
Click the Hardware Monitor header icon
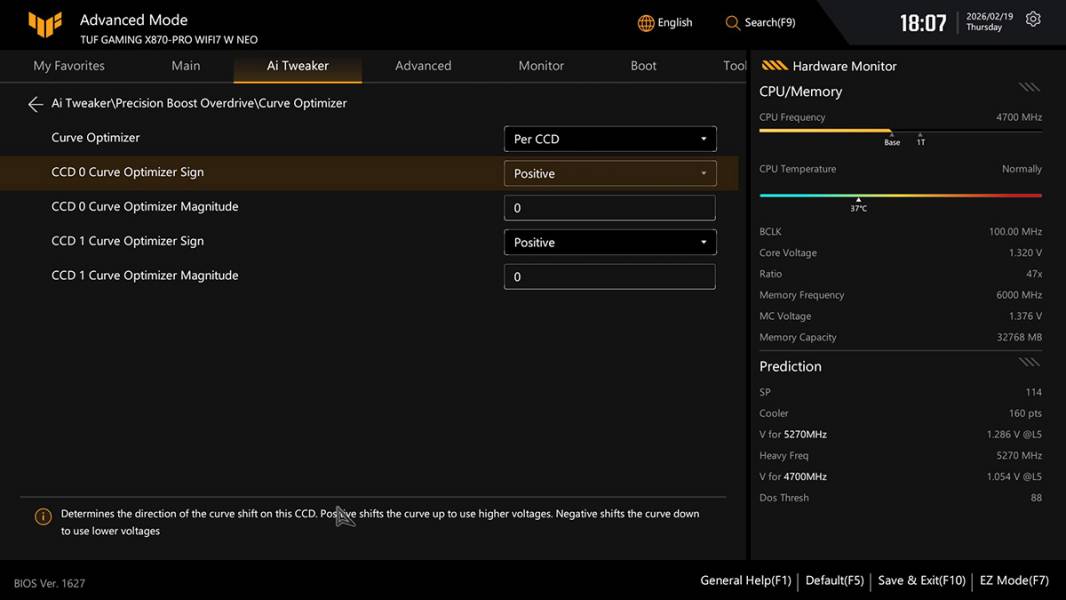click(x=774, y=66)
